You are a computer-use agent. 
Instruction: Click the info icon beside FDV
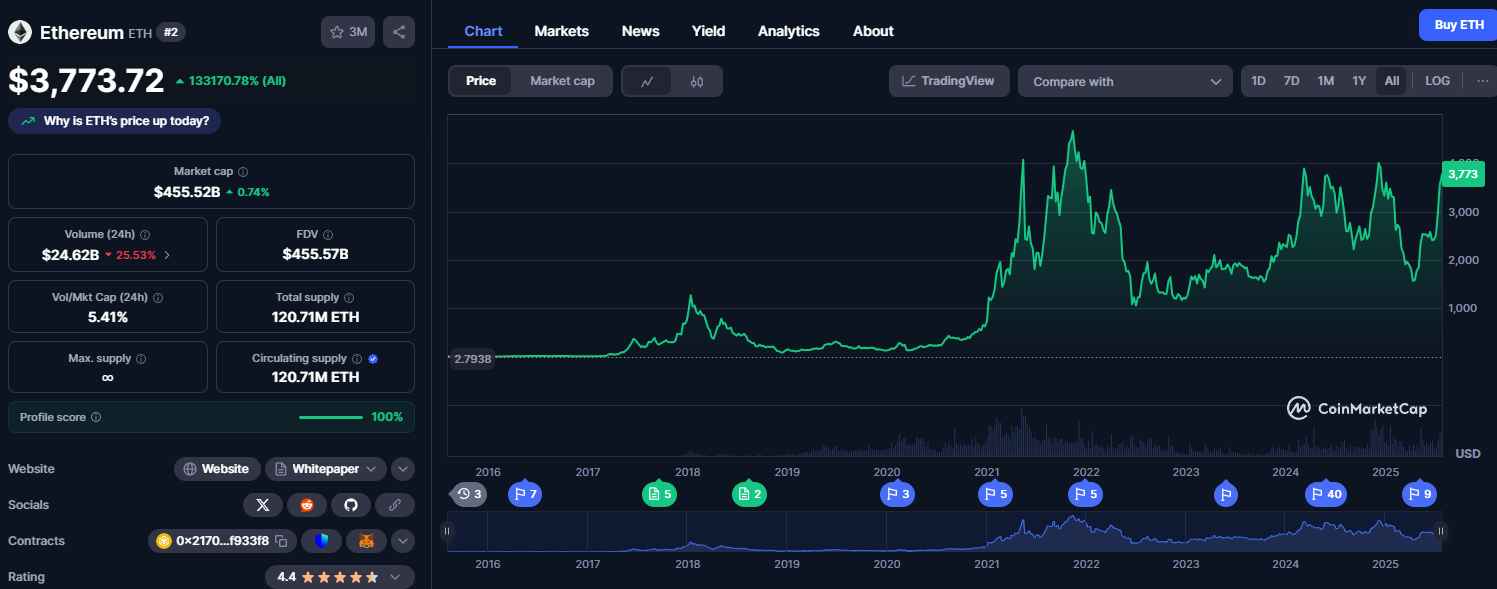[329, 235]
